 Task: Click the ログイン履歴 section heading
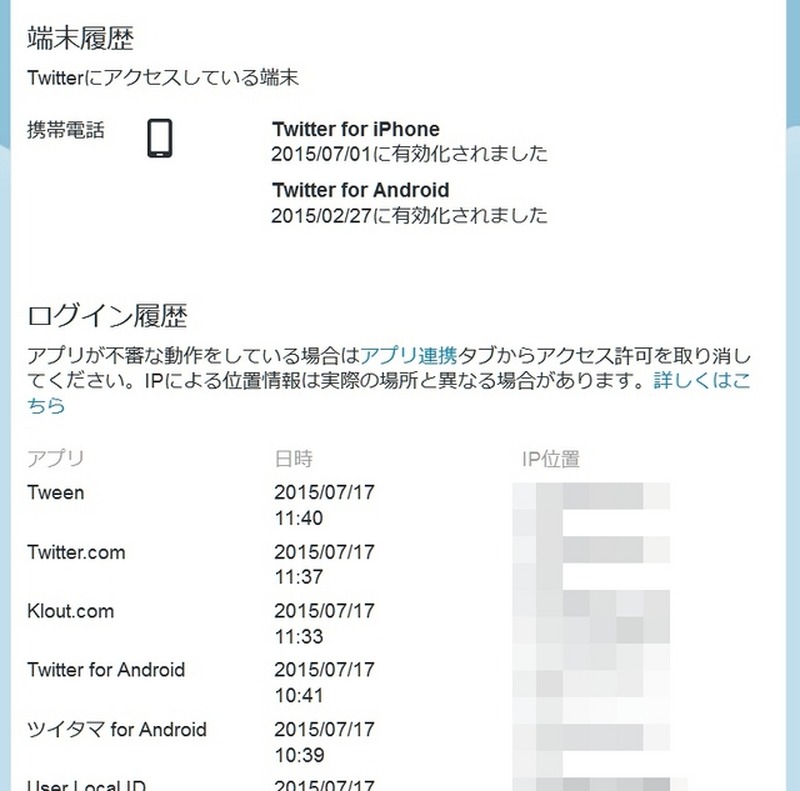(x=107, y=316)
